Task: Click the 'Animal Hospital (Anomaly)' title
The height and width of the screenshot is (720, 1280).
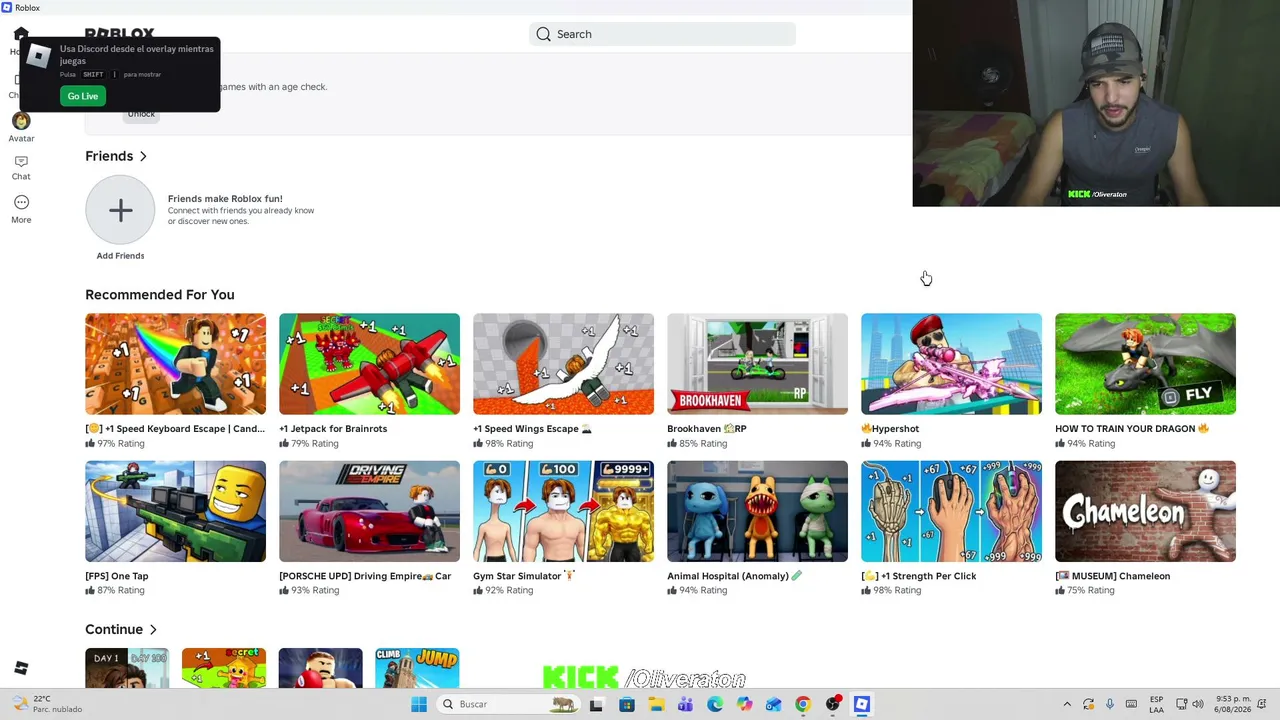Action: [x=735, y=576]
